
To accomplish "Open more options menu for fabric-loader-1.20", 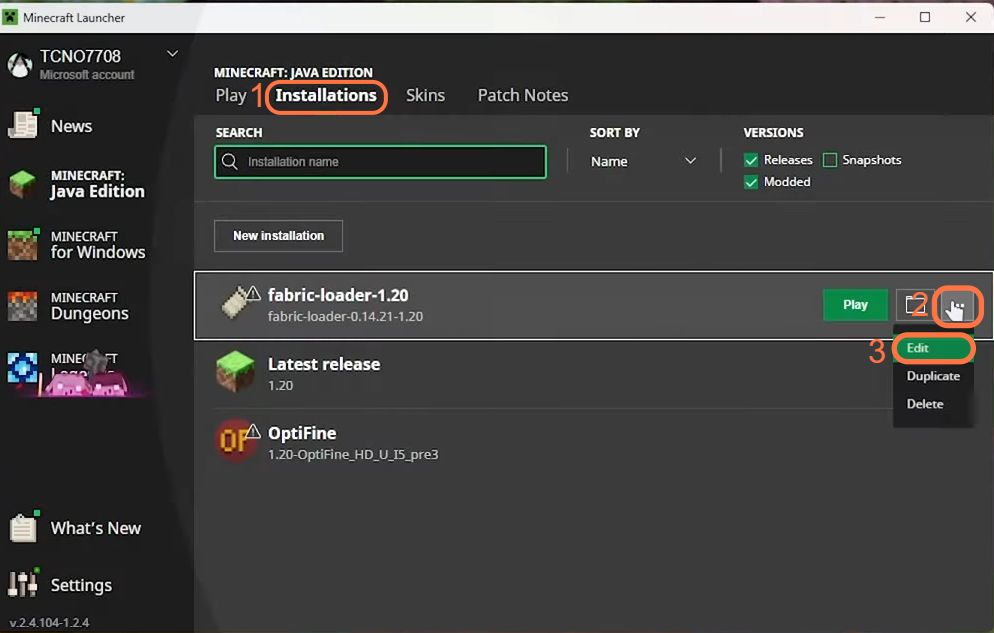I will tap(957, 305).
